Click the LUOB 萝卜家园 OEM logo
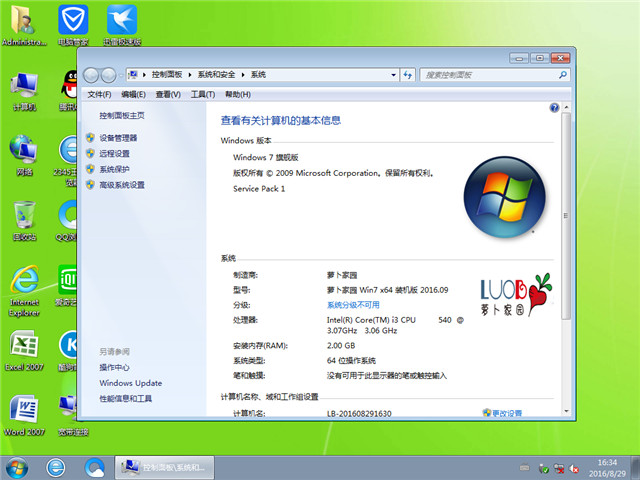 pos(516,295)
